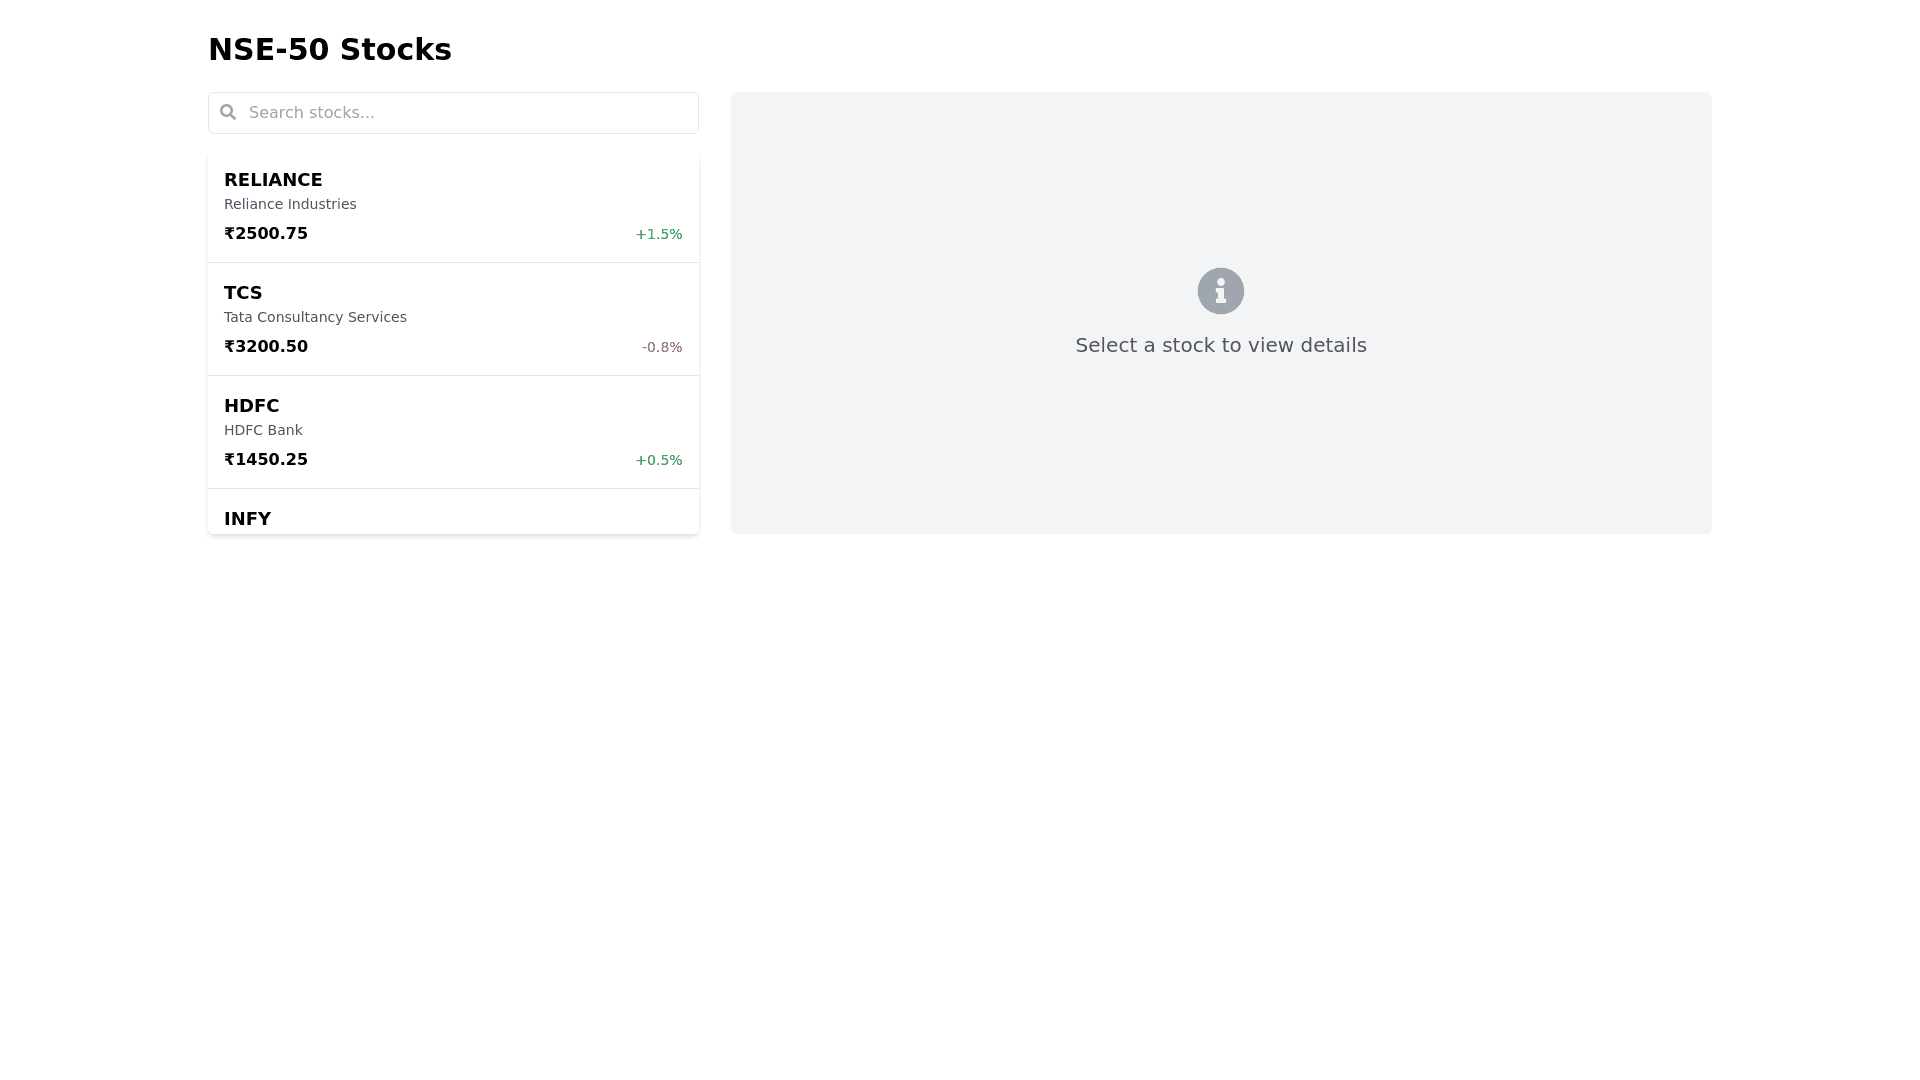
Task: Click the NSE-50 Stocks heading
Action: click(330, 49)
